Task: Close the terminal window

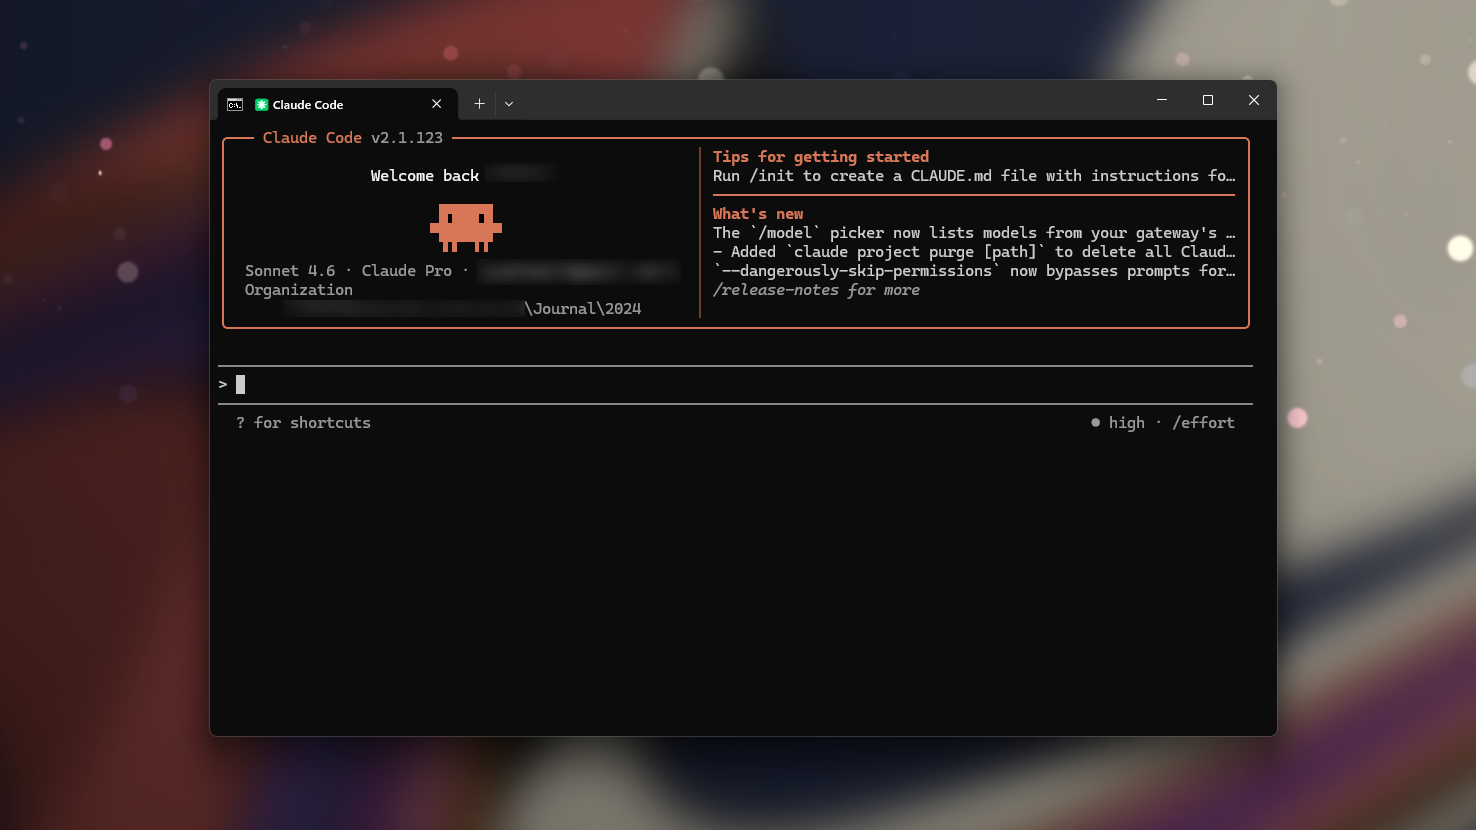Action: point(1254,100)
